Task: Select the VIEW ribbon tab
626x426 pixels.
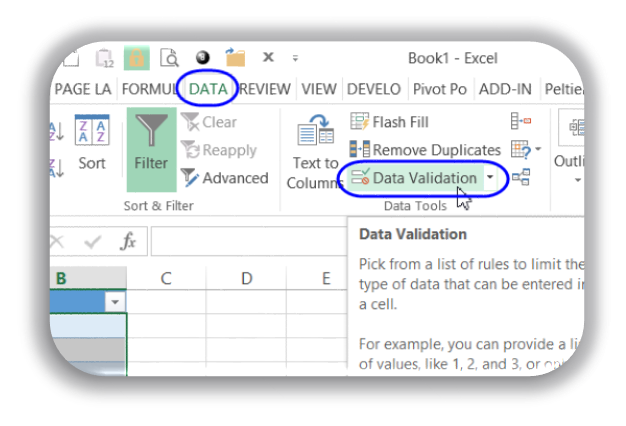Action: point(319,89)
